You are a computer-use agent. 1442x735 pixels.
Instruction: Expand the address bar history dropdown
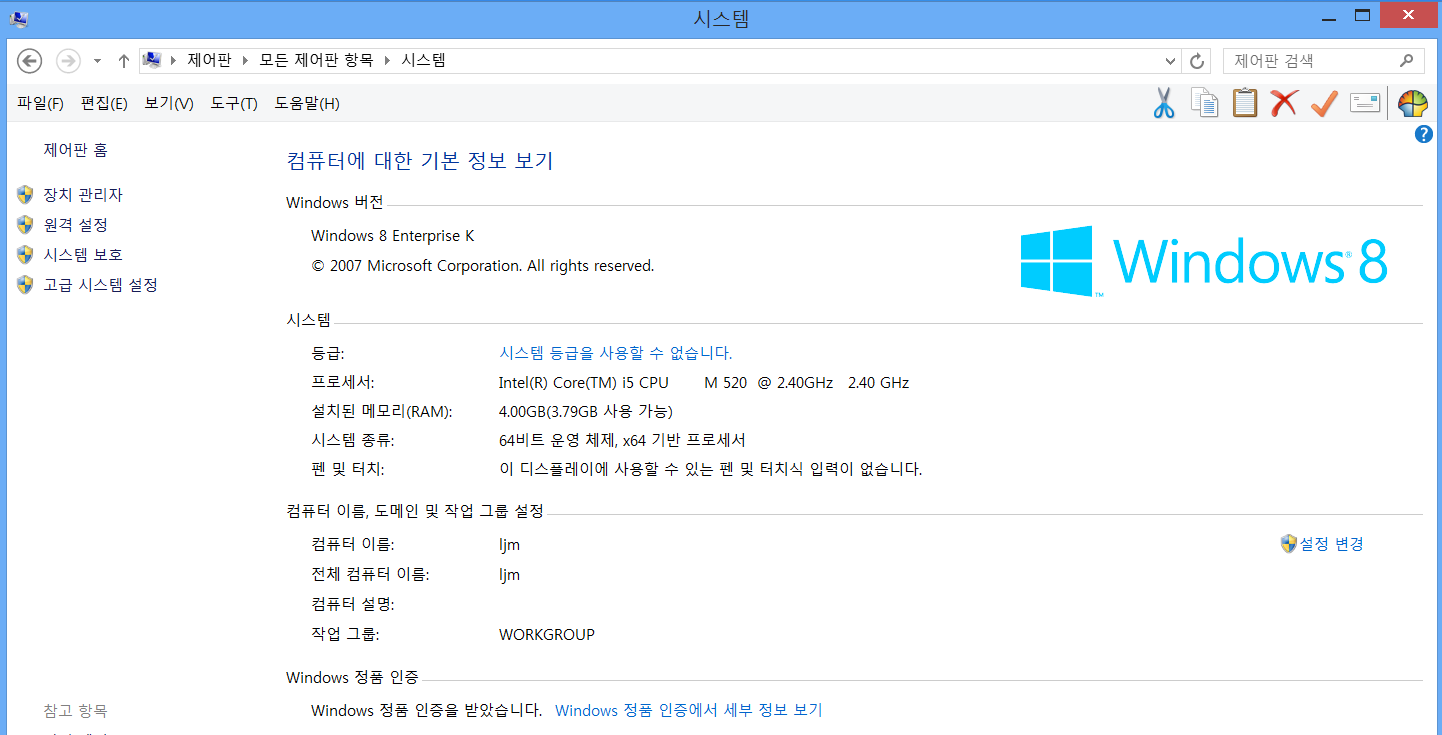point(1171,61)
